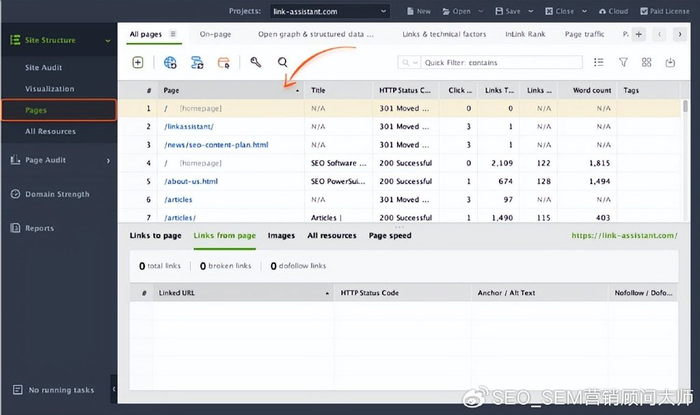Switch to the On-page tab
The width and height of the screenshot is (700, 415).
point(215,34)
